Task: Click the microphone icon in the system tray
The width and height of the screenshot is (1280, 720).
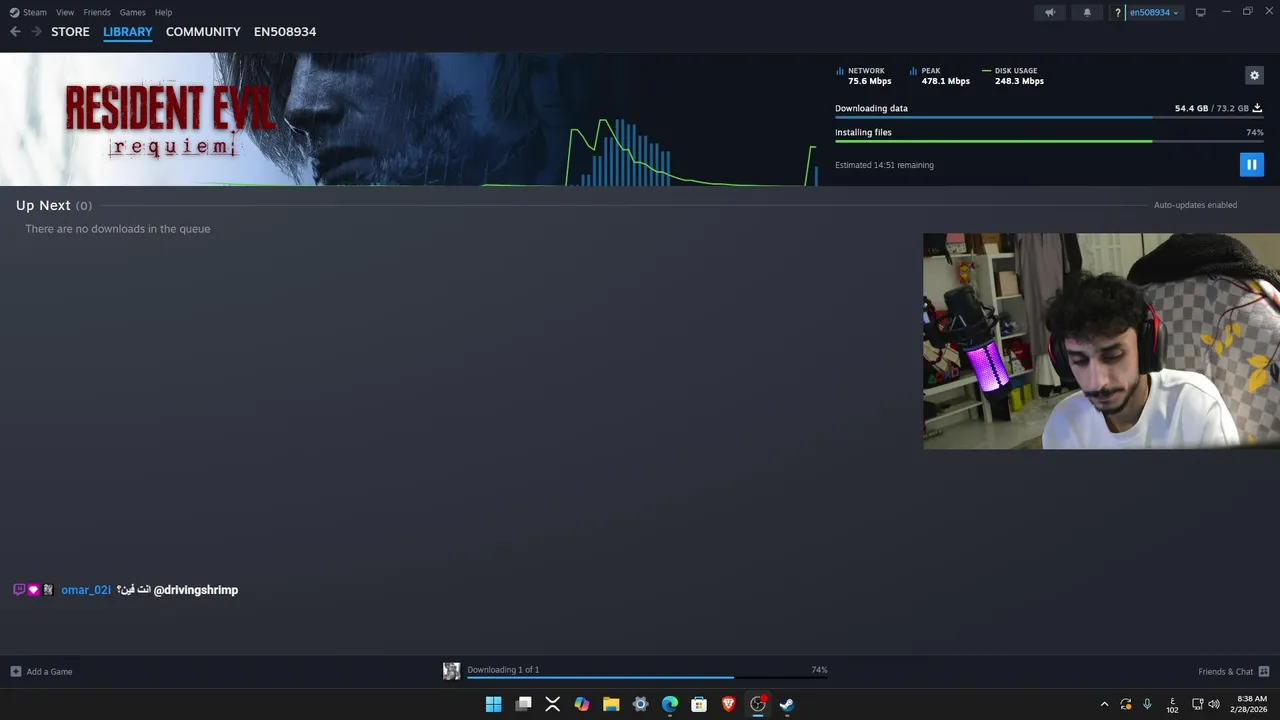Action: (1147, 704)
